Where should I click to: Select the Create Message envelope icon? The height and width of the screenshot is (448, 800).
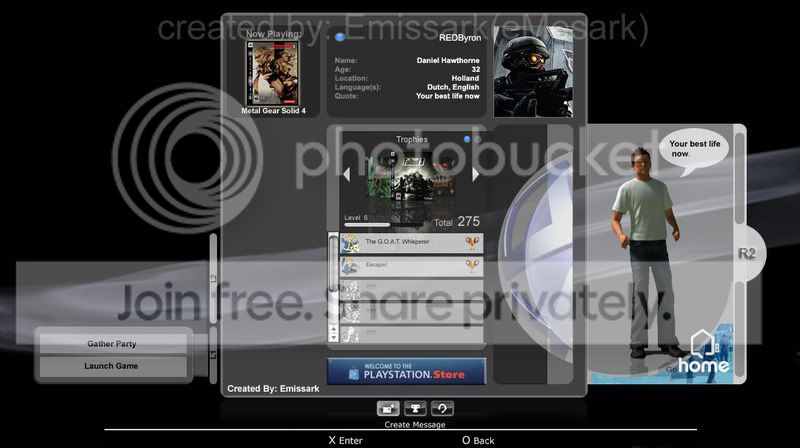tap(388, 408)
